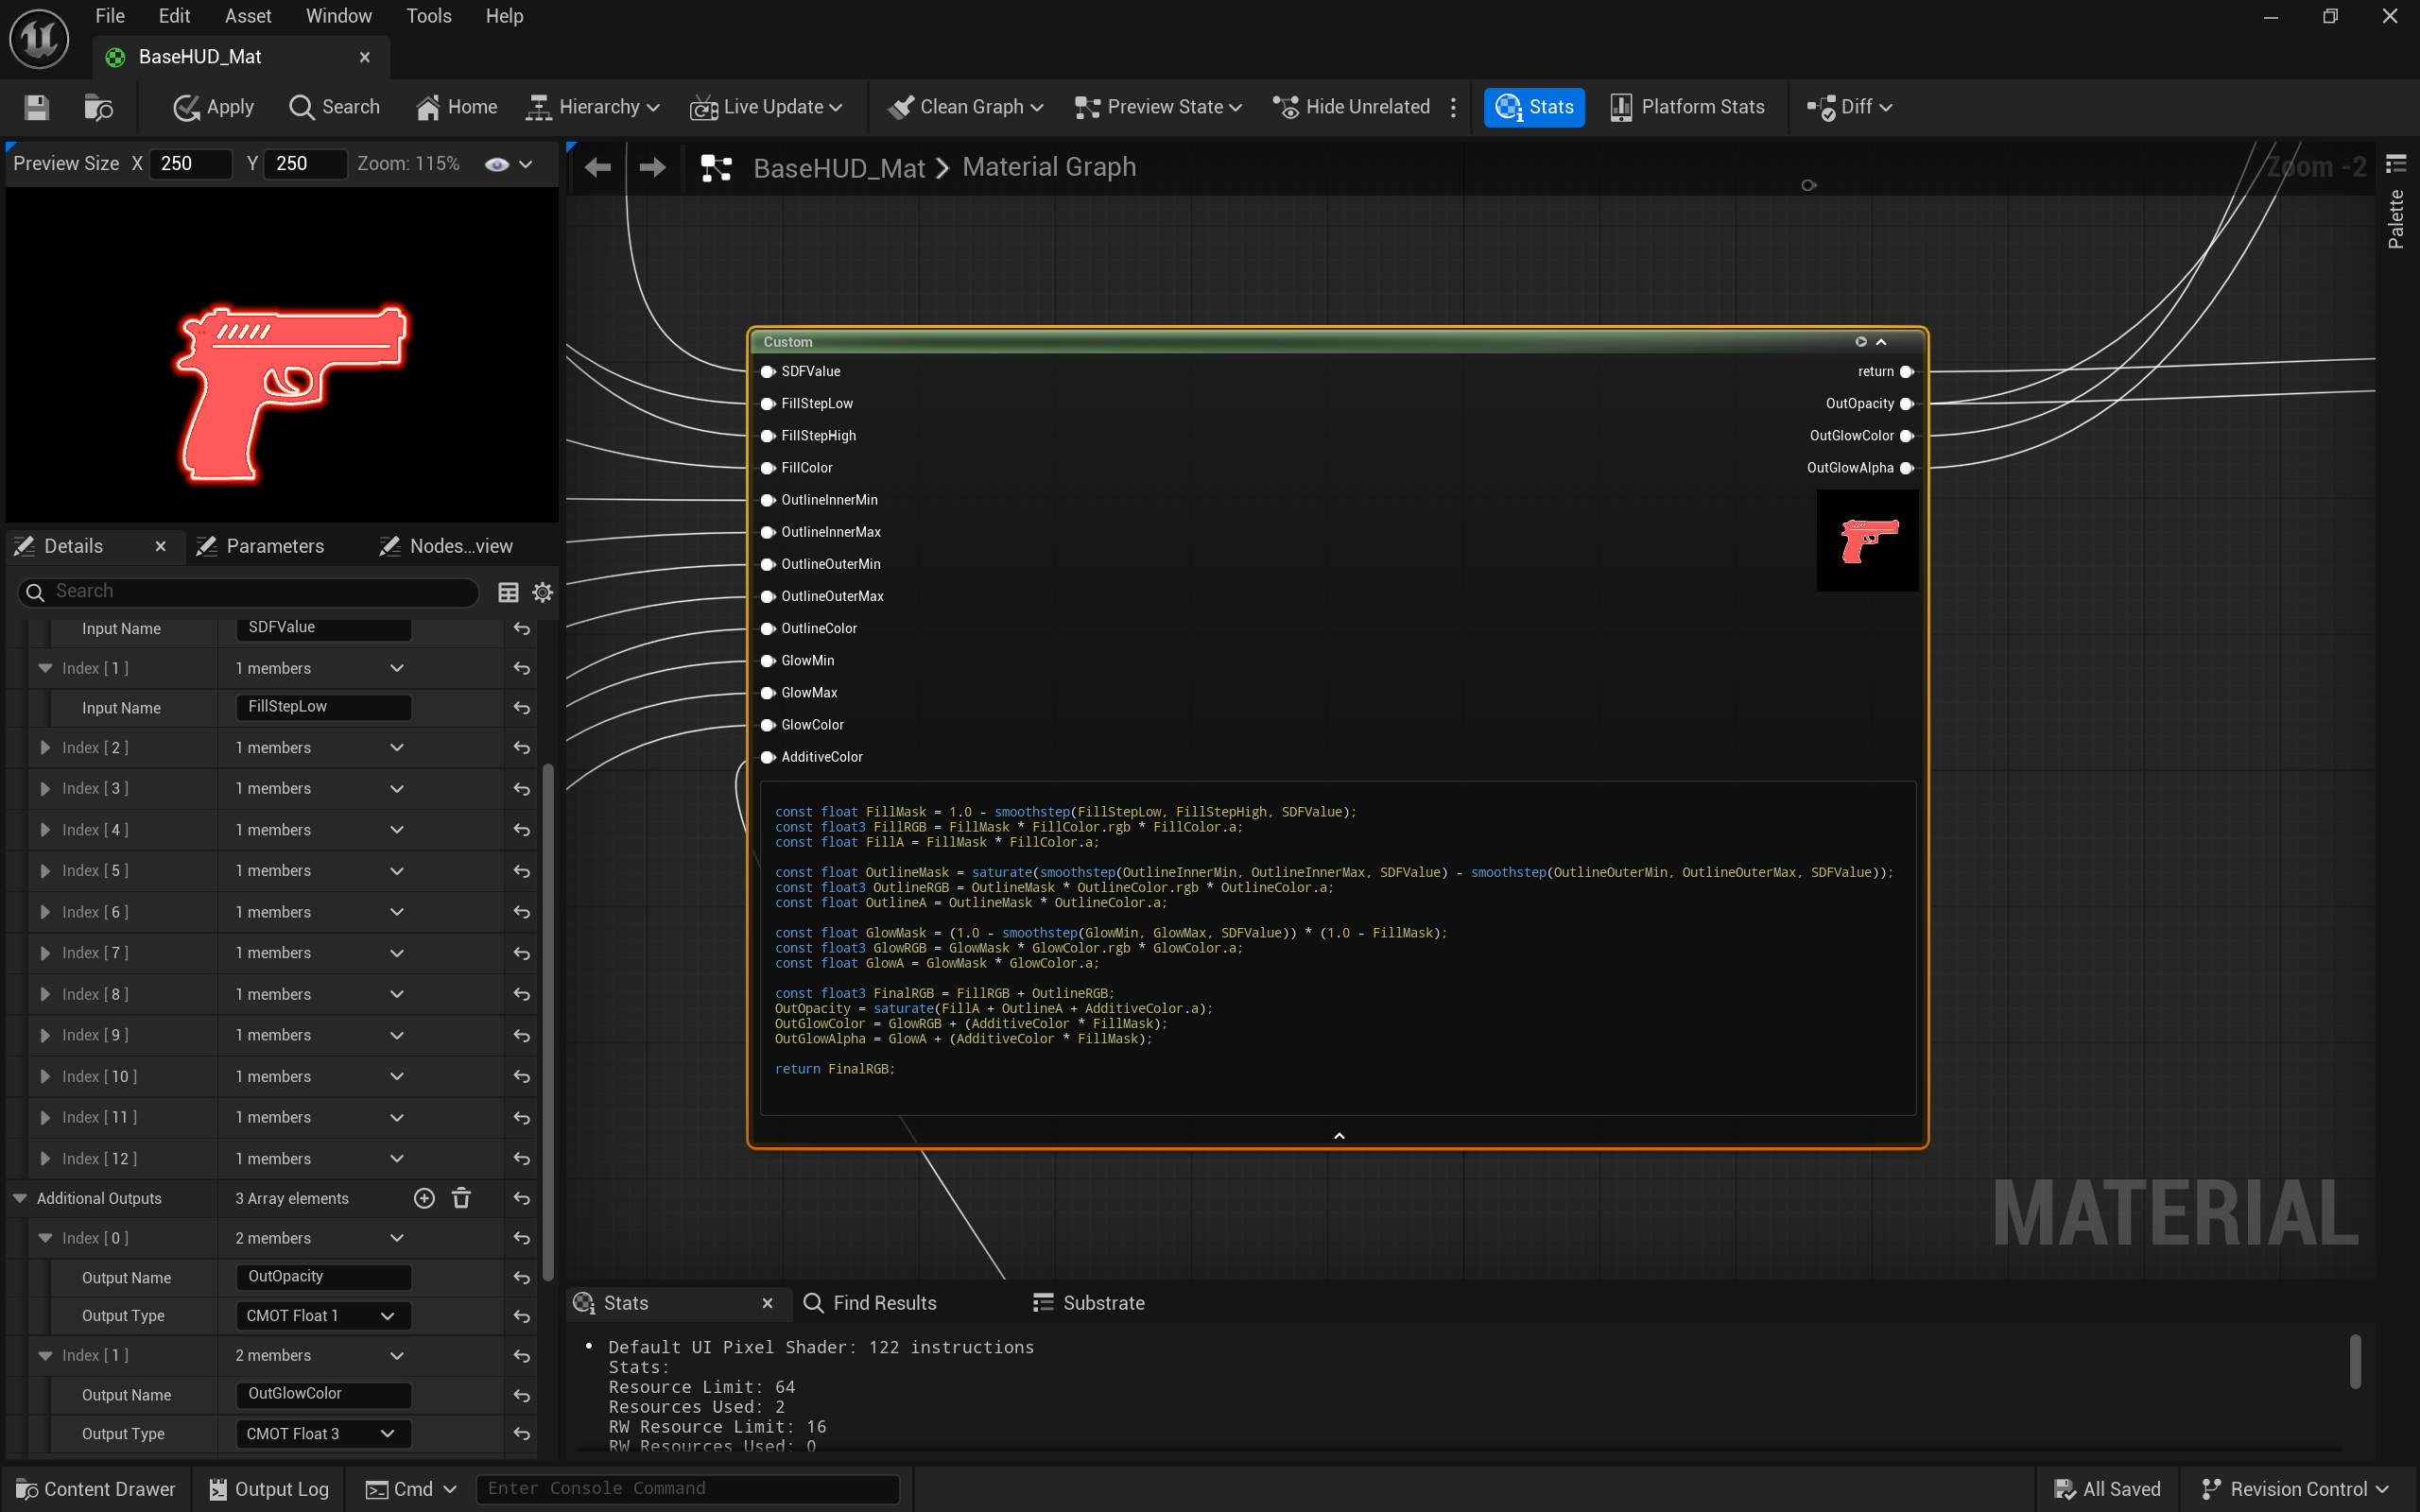Image resolution: width=2420 pixels, height=1512 pixels.
Task: Open details panel settings gear
Action: pyautogui.click(x=542, y=592)
